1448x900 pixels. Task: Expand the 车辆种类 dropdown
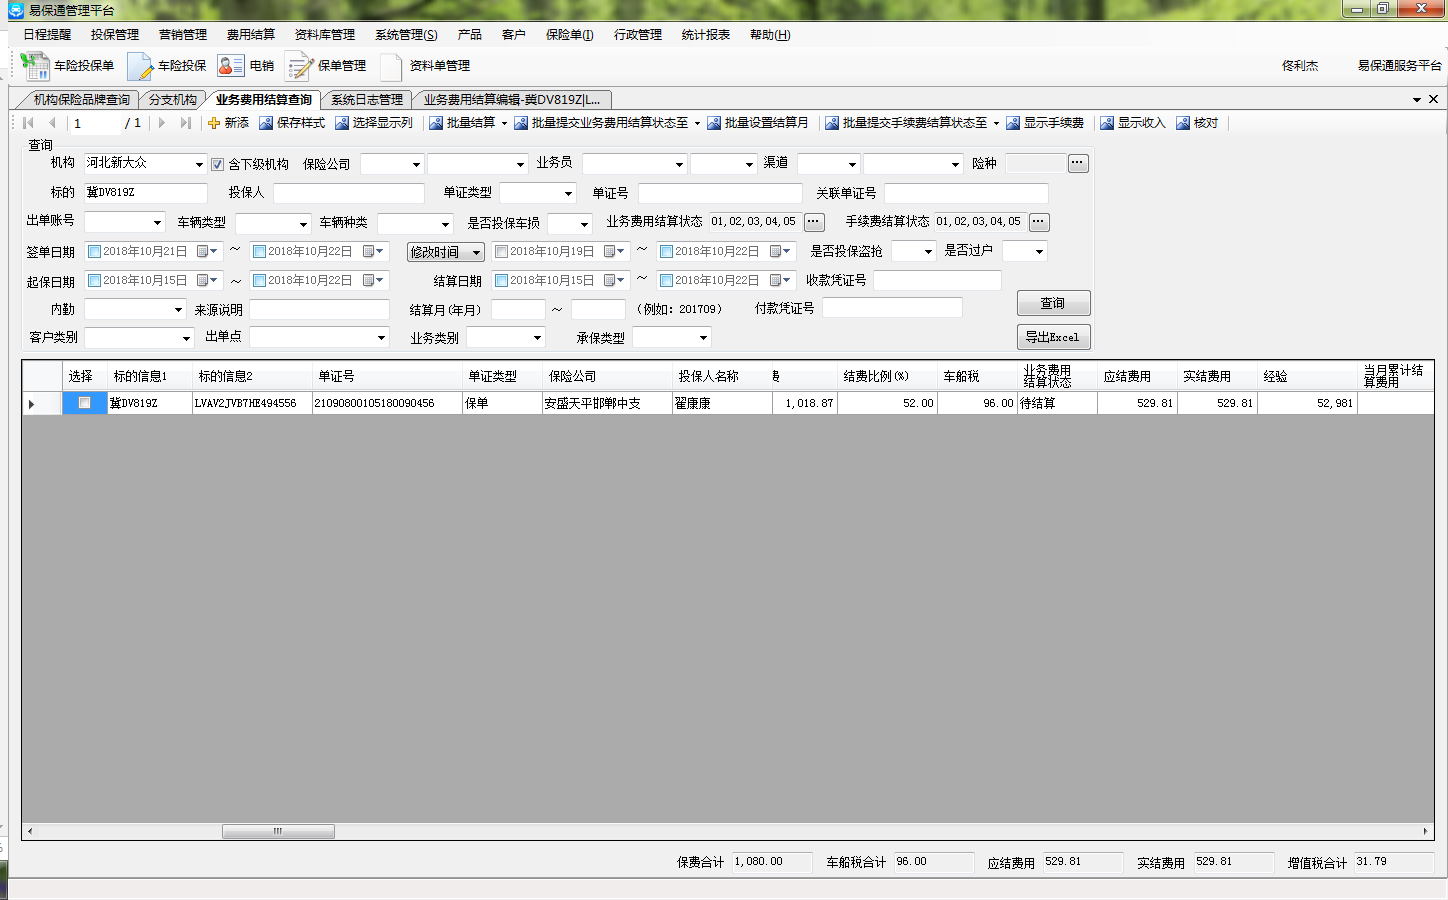[445, 224]
